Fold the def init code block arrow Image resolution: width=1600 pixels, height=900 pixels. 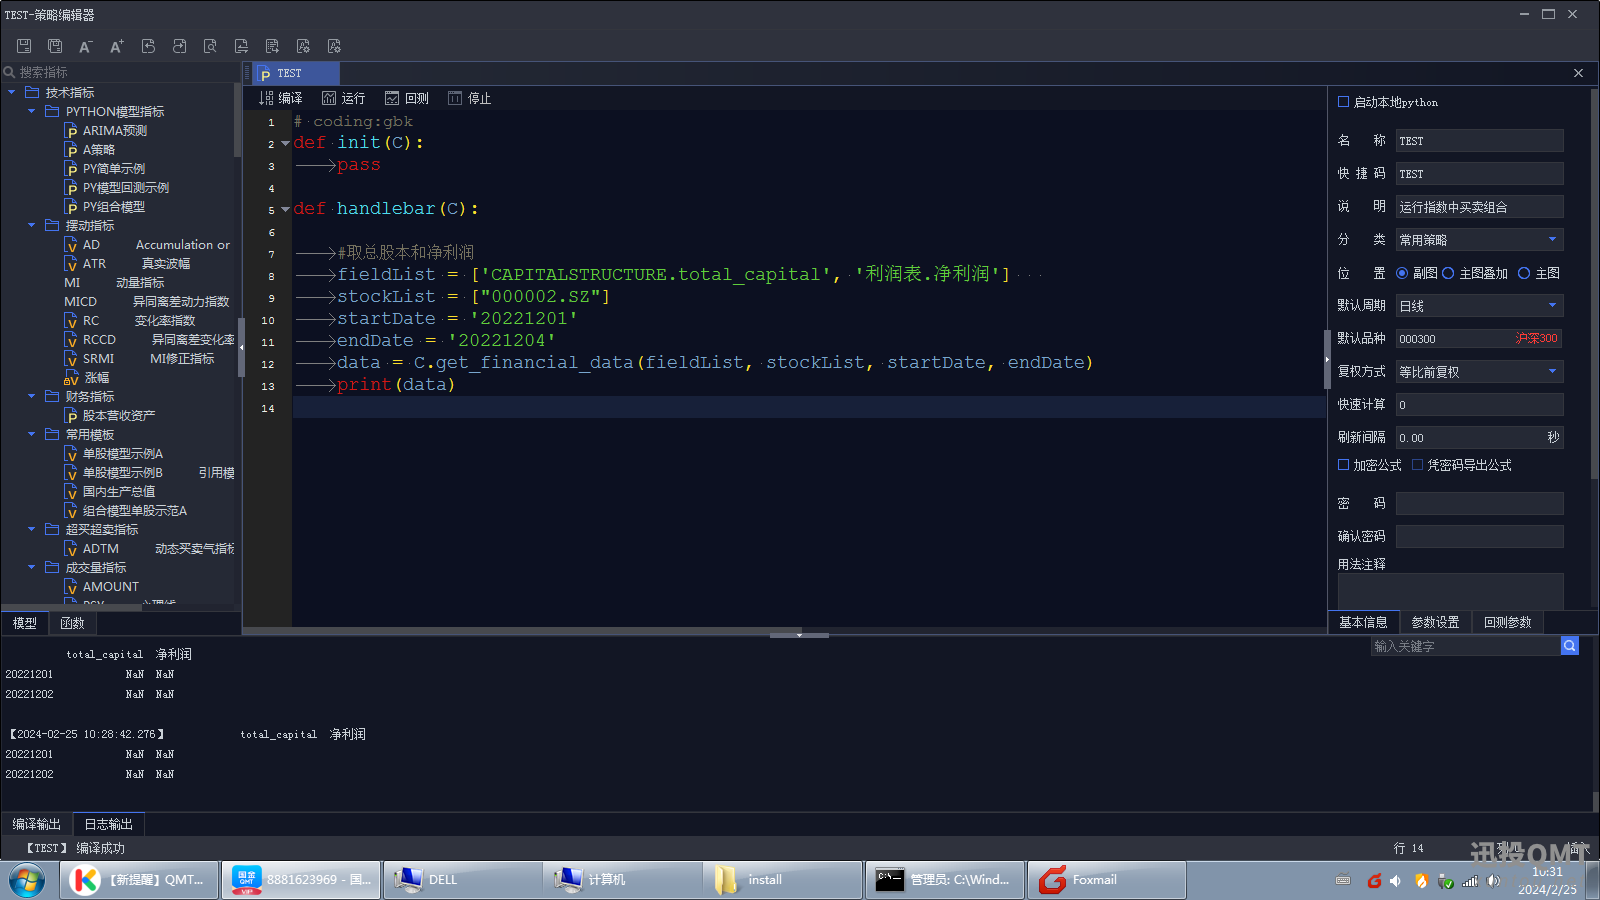coord(285,143)
